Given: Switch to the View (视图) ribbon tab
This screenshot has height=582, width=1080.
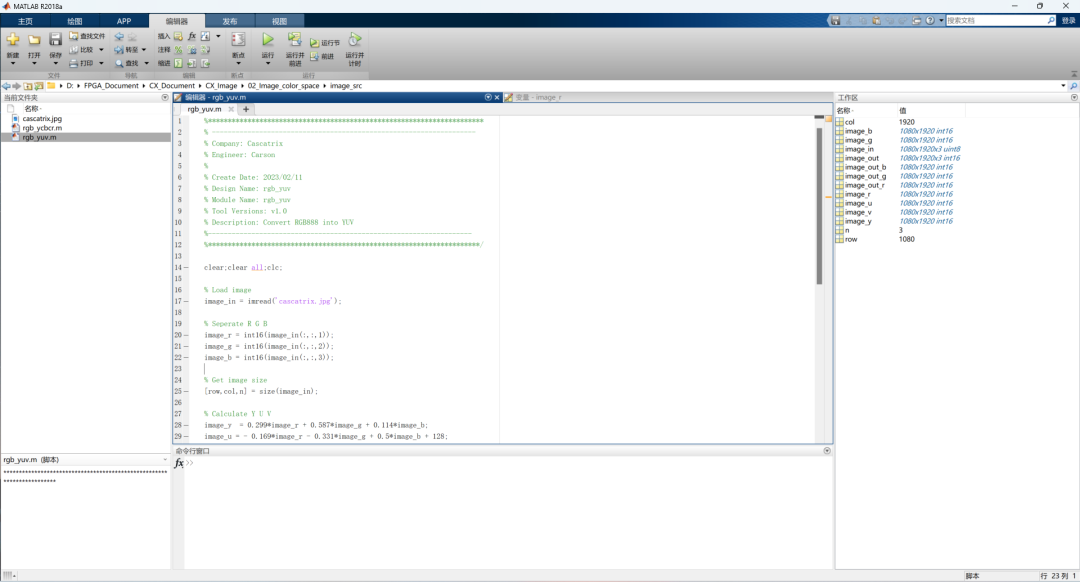Looking at the screenshot, I should point(279,20).
